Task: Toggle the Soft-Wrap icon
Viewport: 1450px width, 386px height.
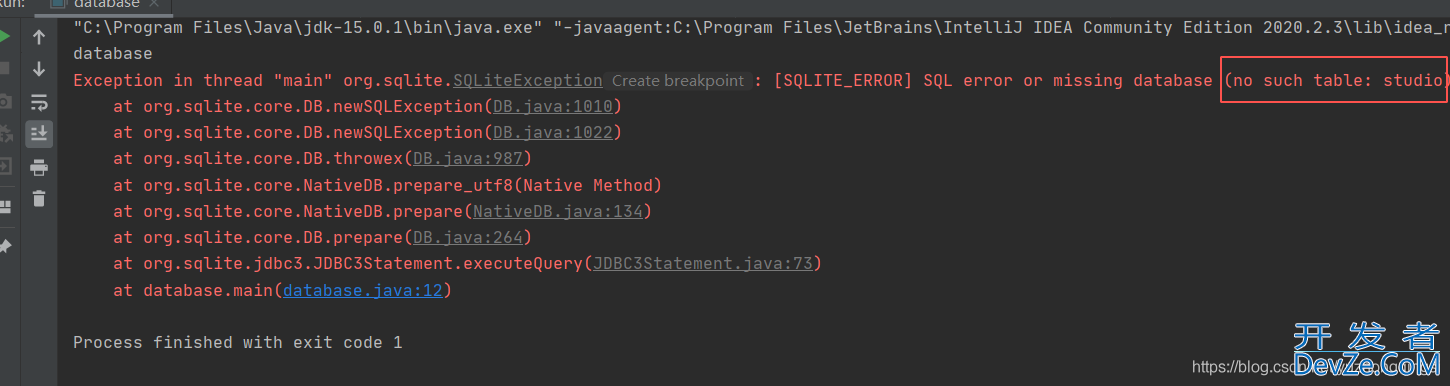Action: [x=39, y=101]
